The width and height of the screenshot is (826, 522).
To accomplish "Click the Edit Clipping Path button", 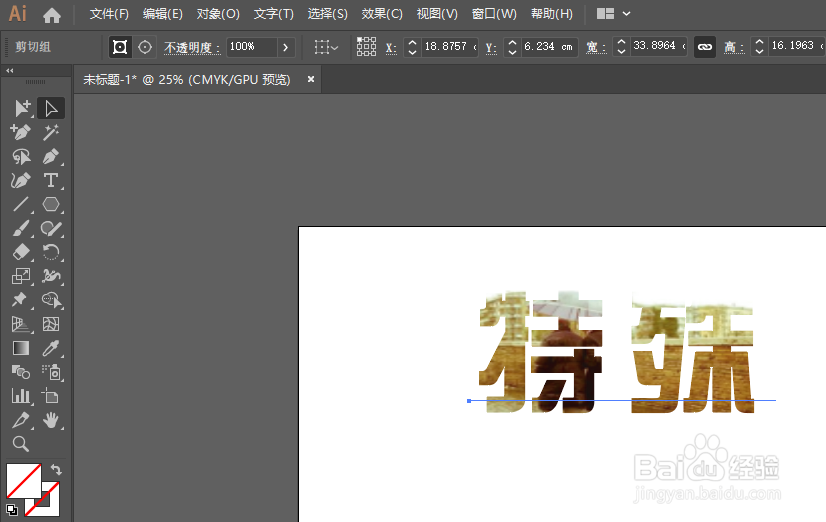I will 120,47.
